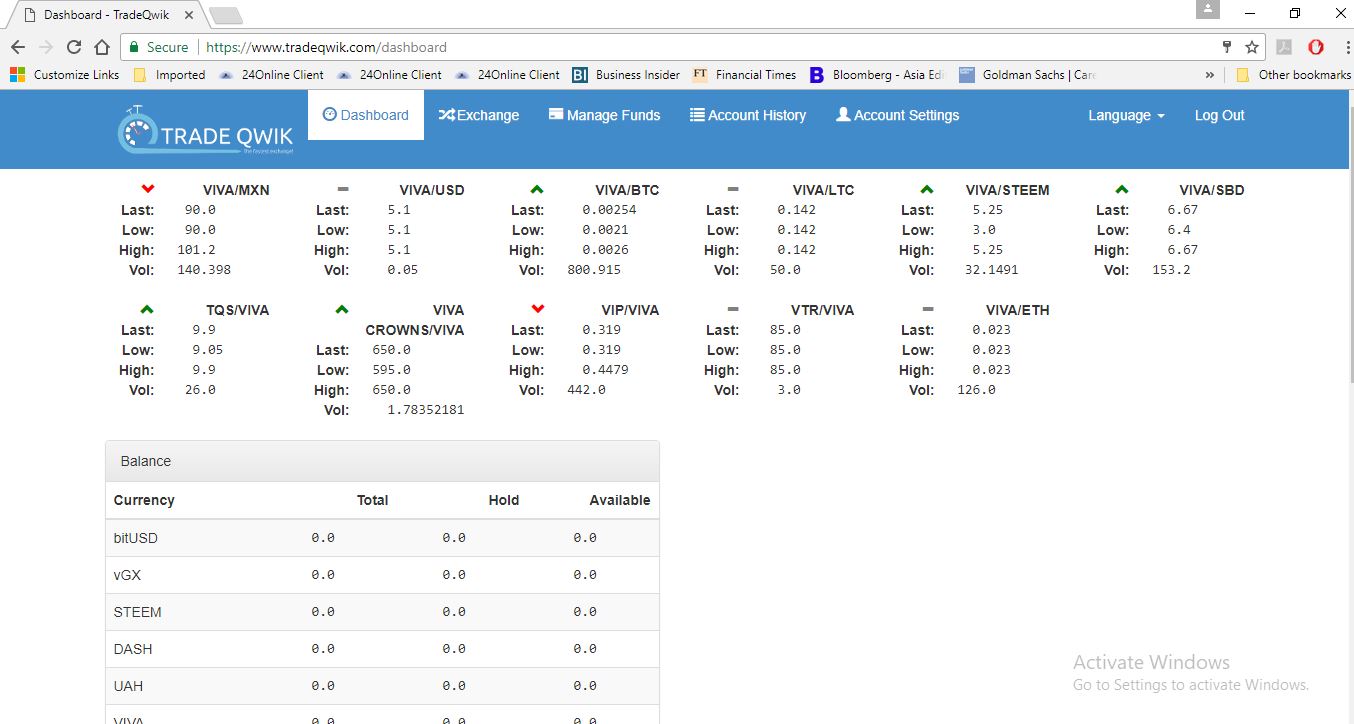Open Account Settings page

897,115
